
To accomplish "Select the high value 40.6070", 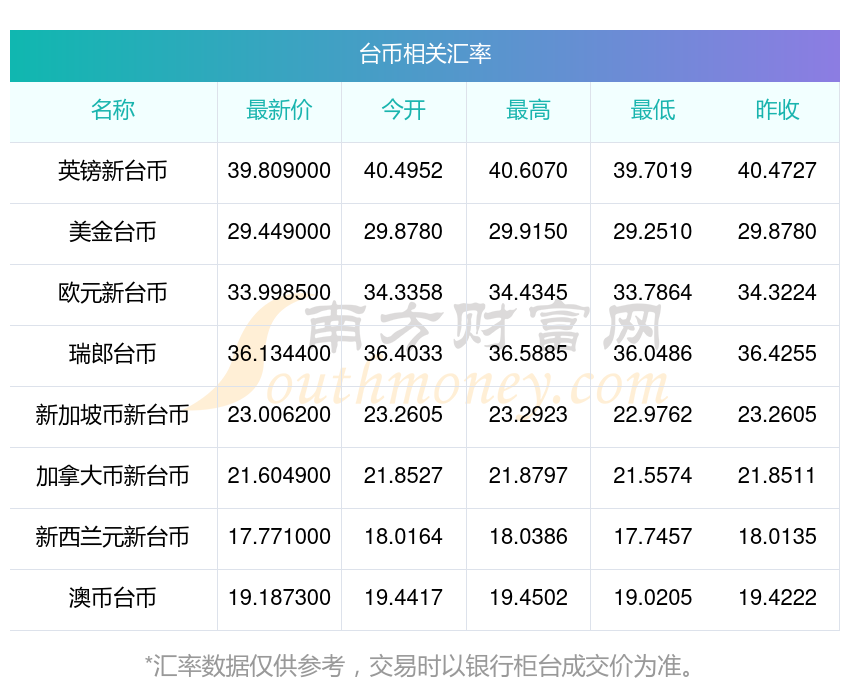I will [528, 171].
